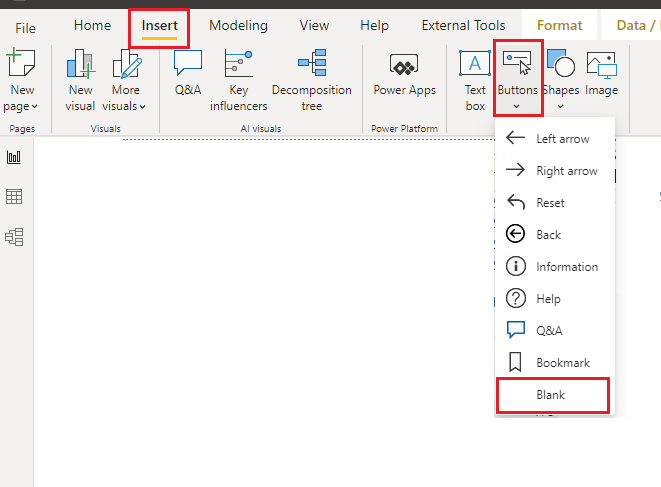This screenshot has width=661, height=487.
Task: Switch to the Home ribbon tab
Action: (92, 25)
